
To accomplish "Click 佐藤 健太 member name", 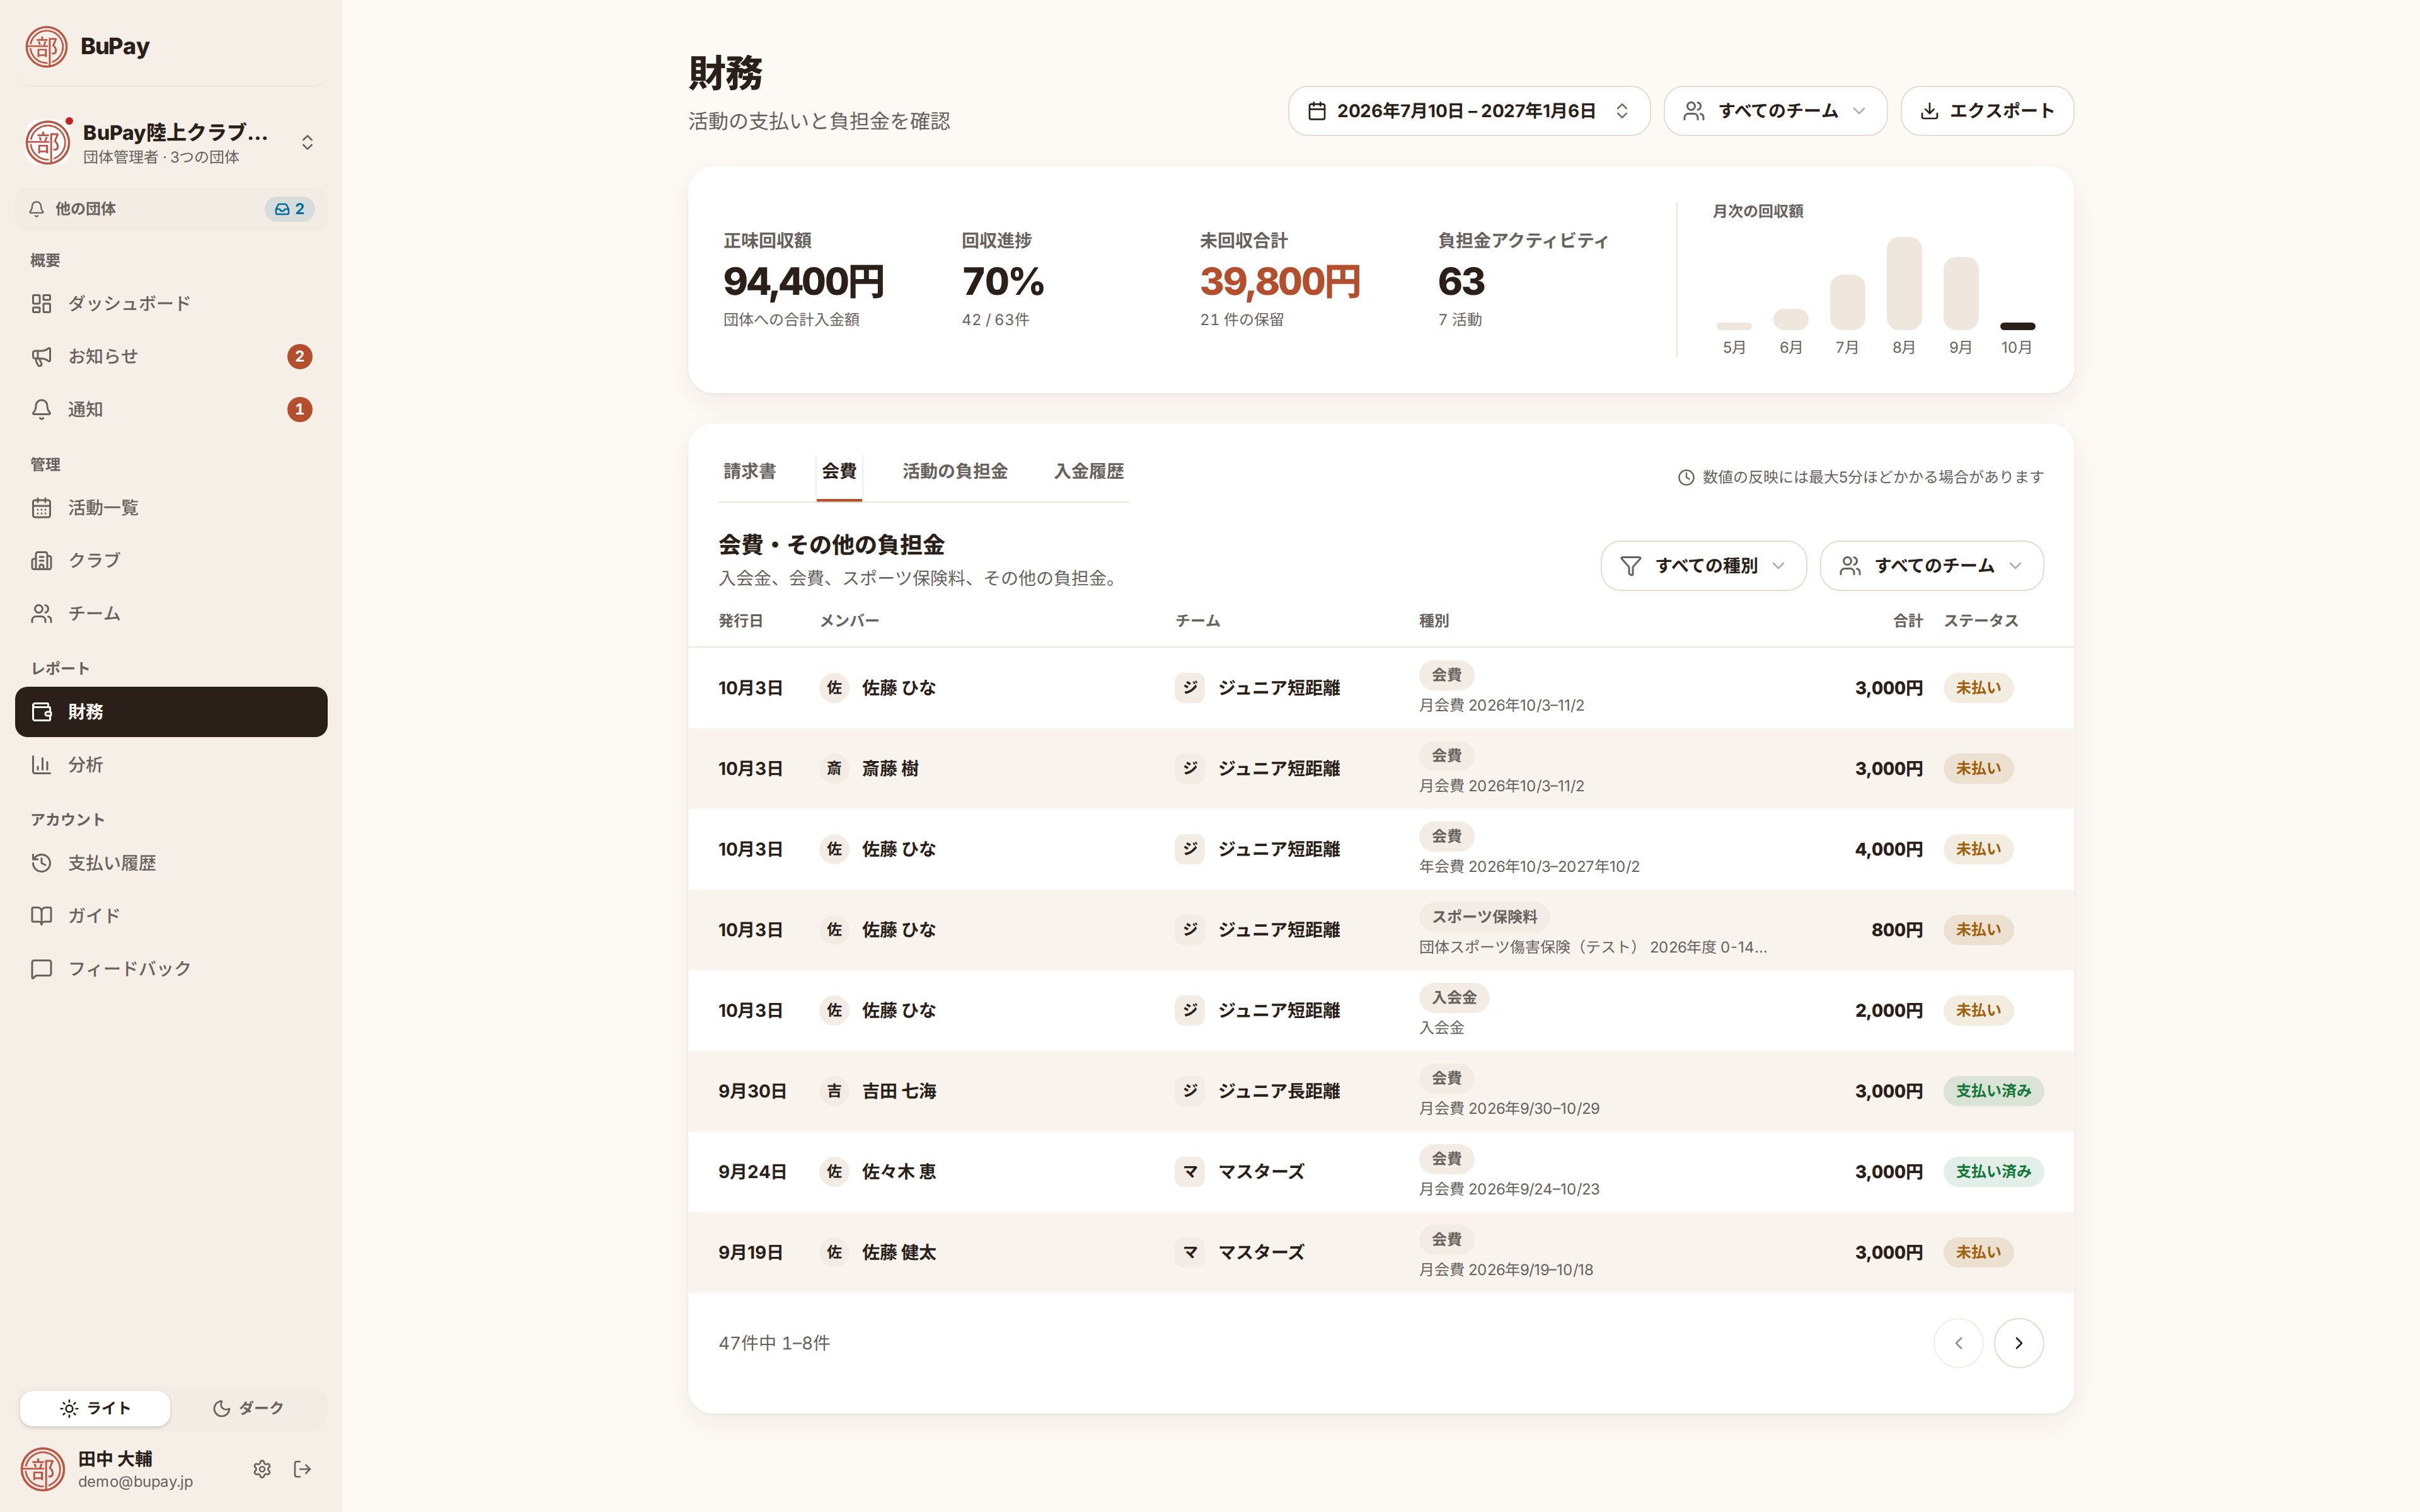I will 899,1252.
